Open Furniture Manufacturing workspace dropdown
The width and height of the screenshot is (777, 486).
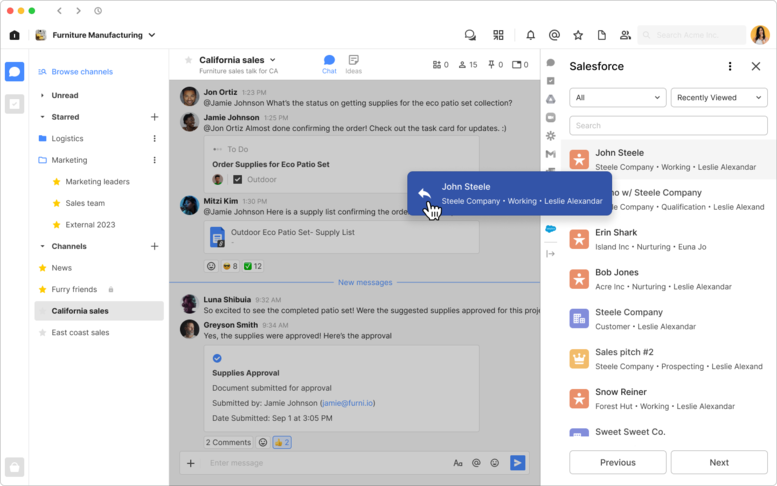pos(152,35)
